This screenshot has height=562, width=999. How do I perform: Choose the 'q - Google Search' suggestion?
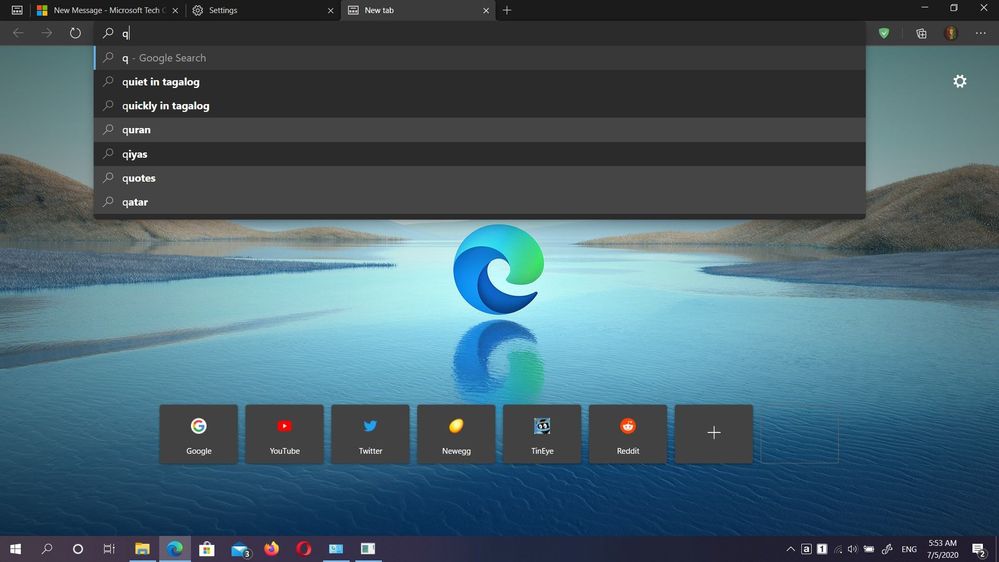480,57
